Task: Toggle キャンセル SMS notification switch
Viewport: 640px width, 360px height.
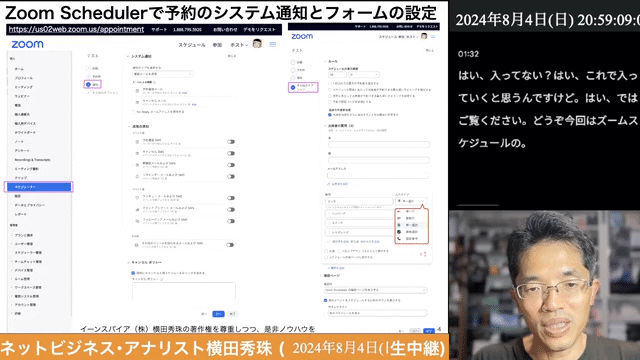Action: (x=231, y=153)
